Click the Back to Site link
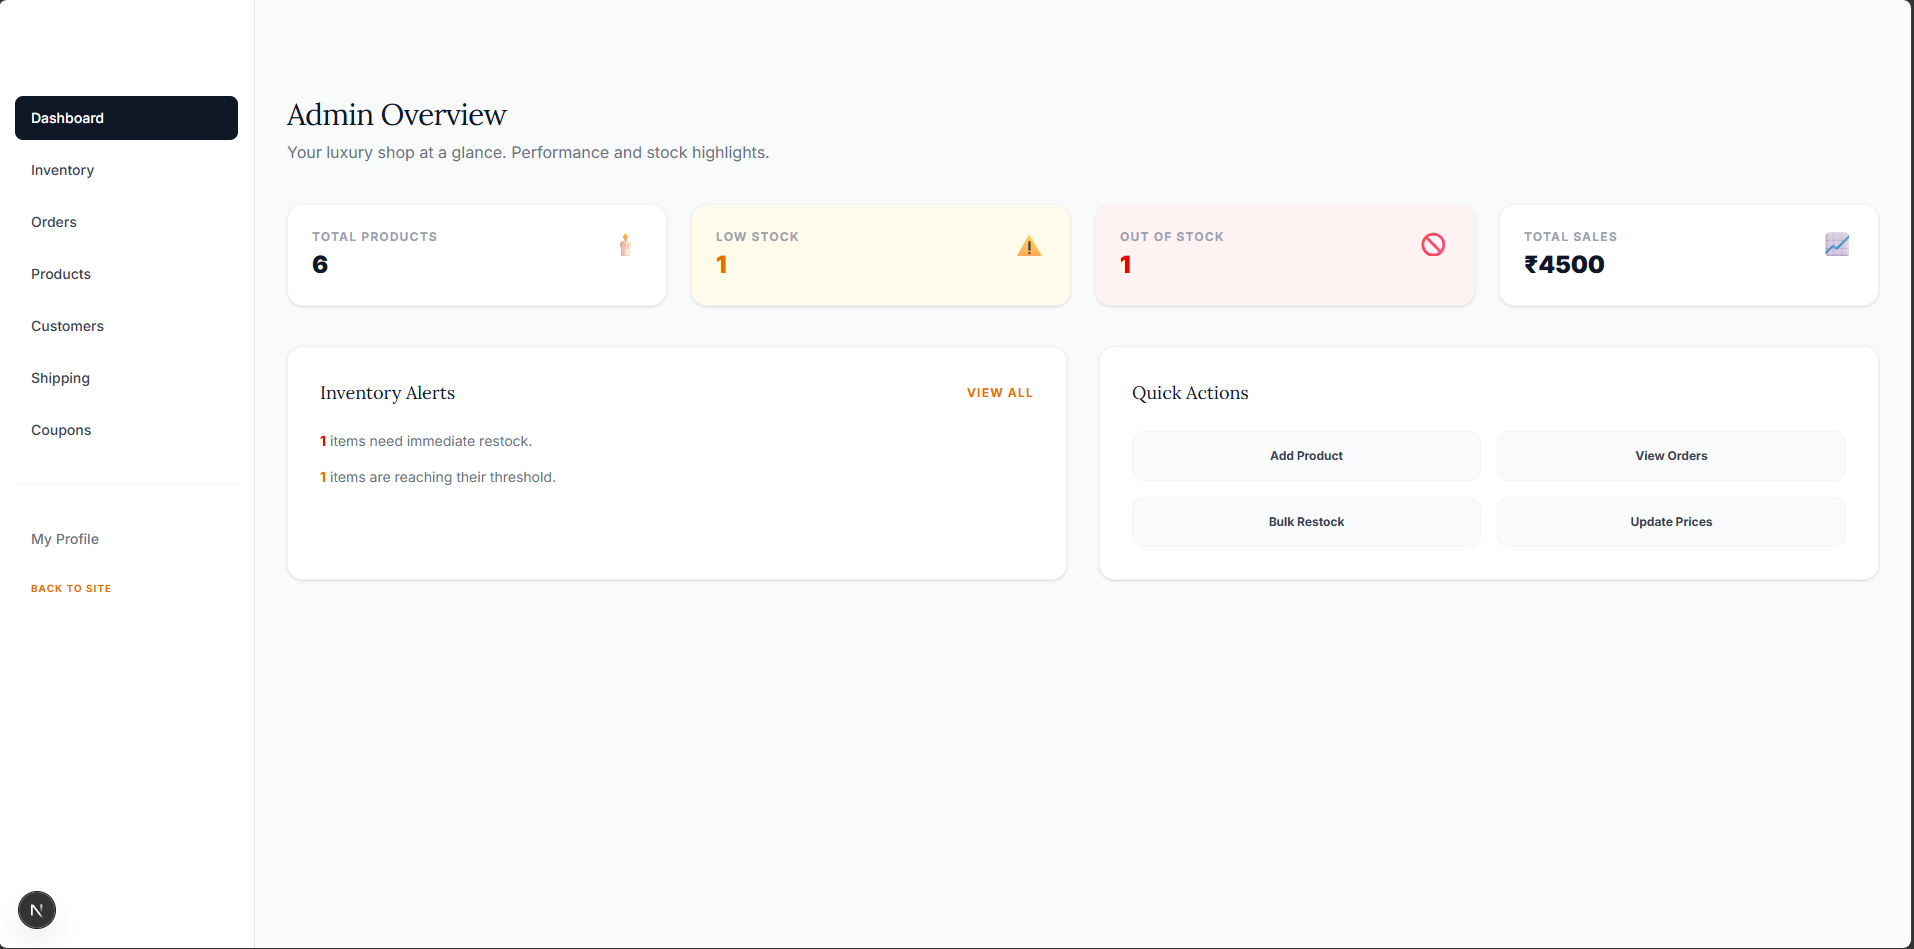This screenshot has height=949, width=1914. tap(71, 589)
